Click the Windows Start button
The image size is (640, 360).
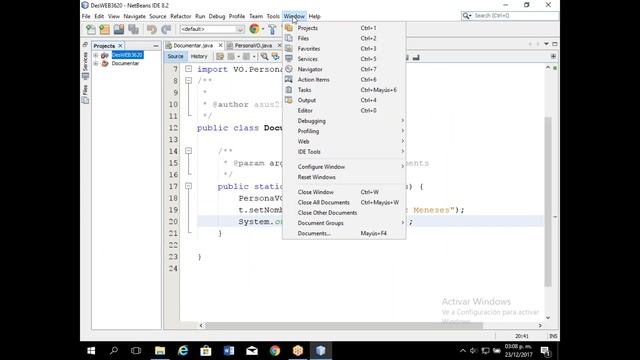click(91, 351)
